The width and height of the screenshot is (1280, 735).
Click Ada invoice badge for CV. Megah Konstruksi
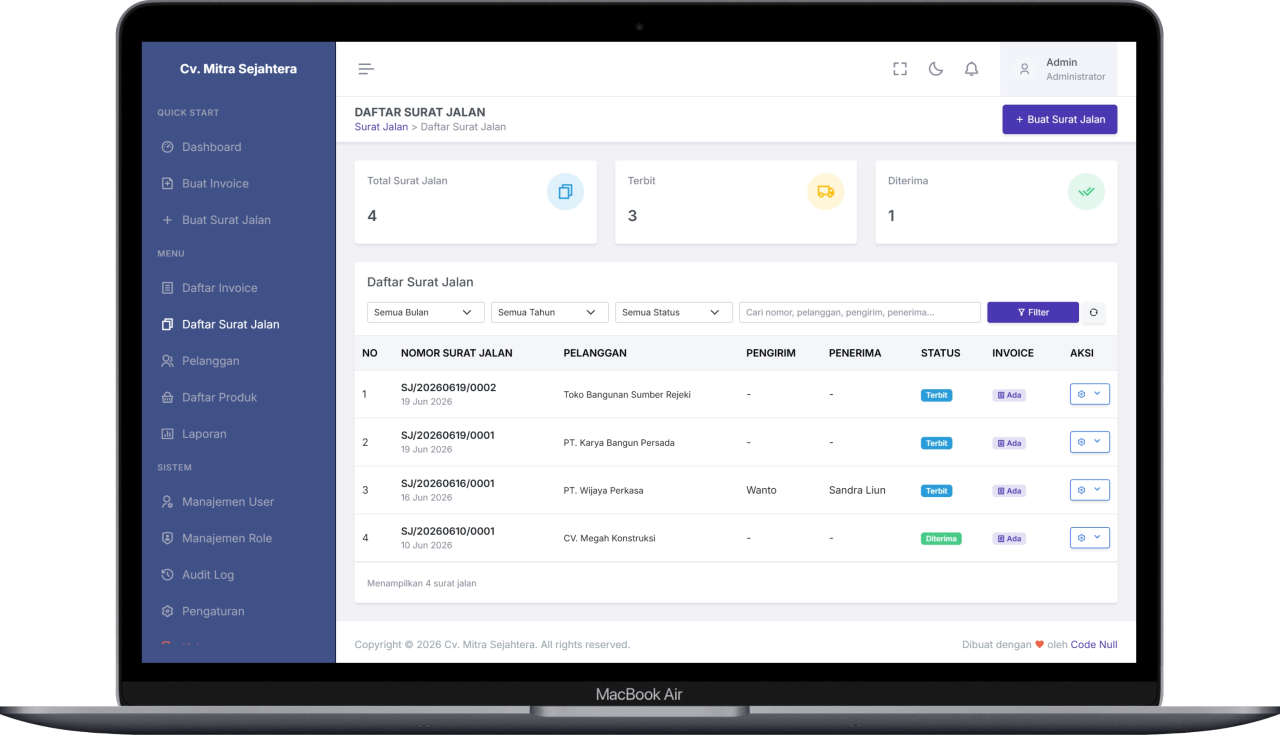(x=1009, y=539)
